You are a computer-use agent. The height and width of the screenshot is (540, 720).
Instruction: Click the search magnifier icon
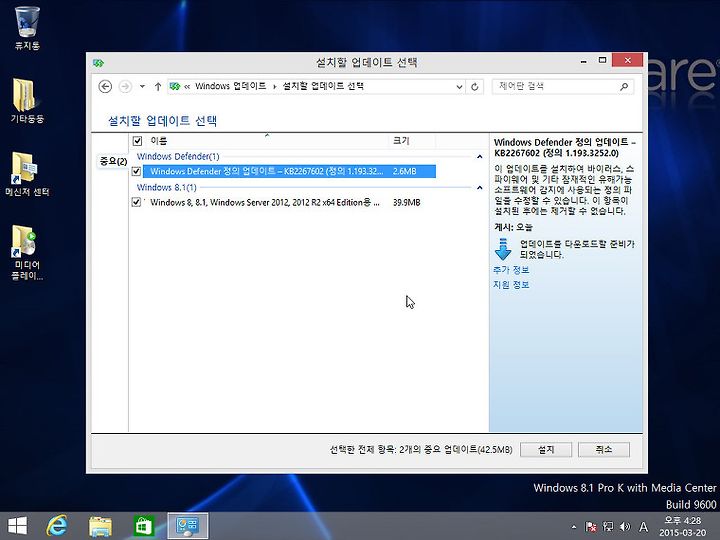[x=624, y=86]
